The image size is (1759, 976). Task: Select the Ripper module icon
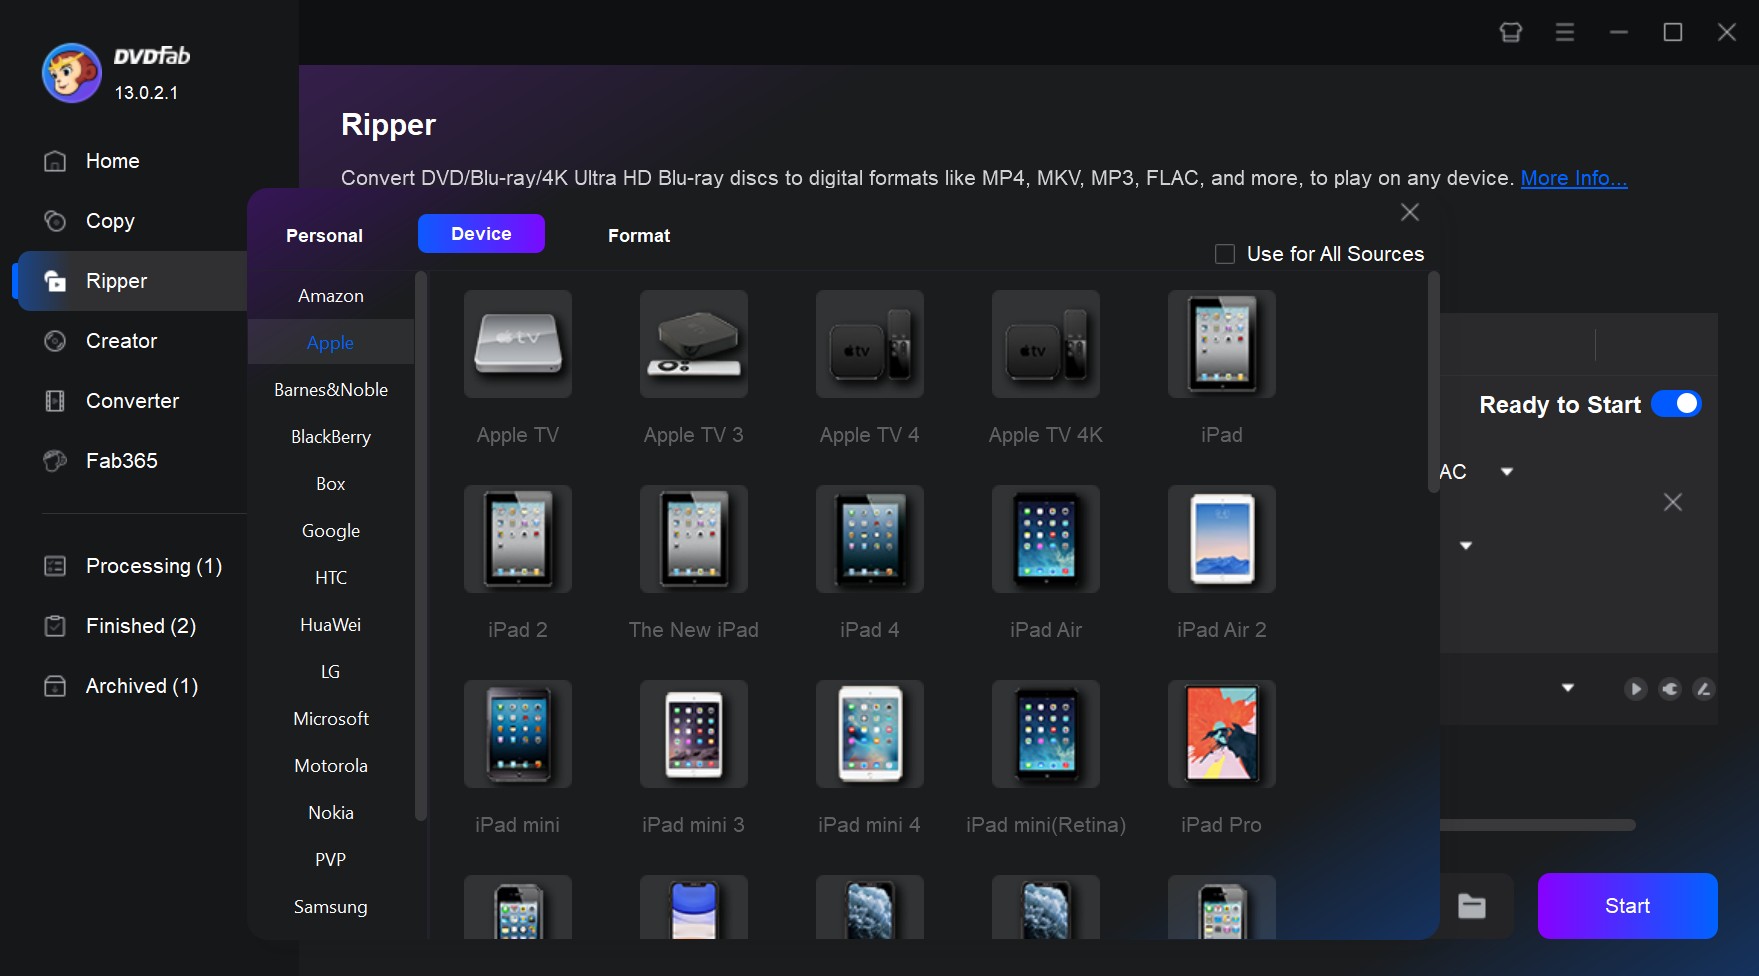pos(55,281)
